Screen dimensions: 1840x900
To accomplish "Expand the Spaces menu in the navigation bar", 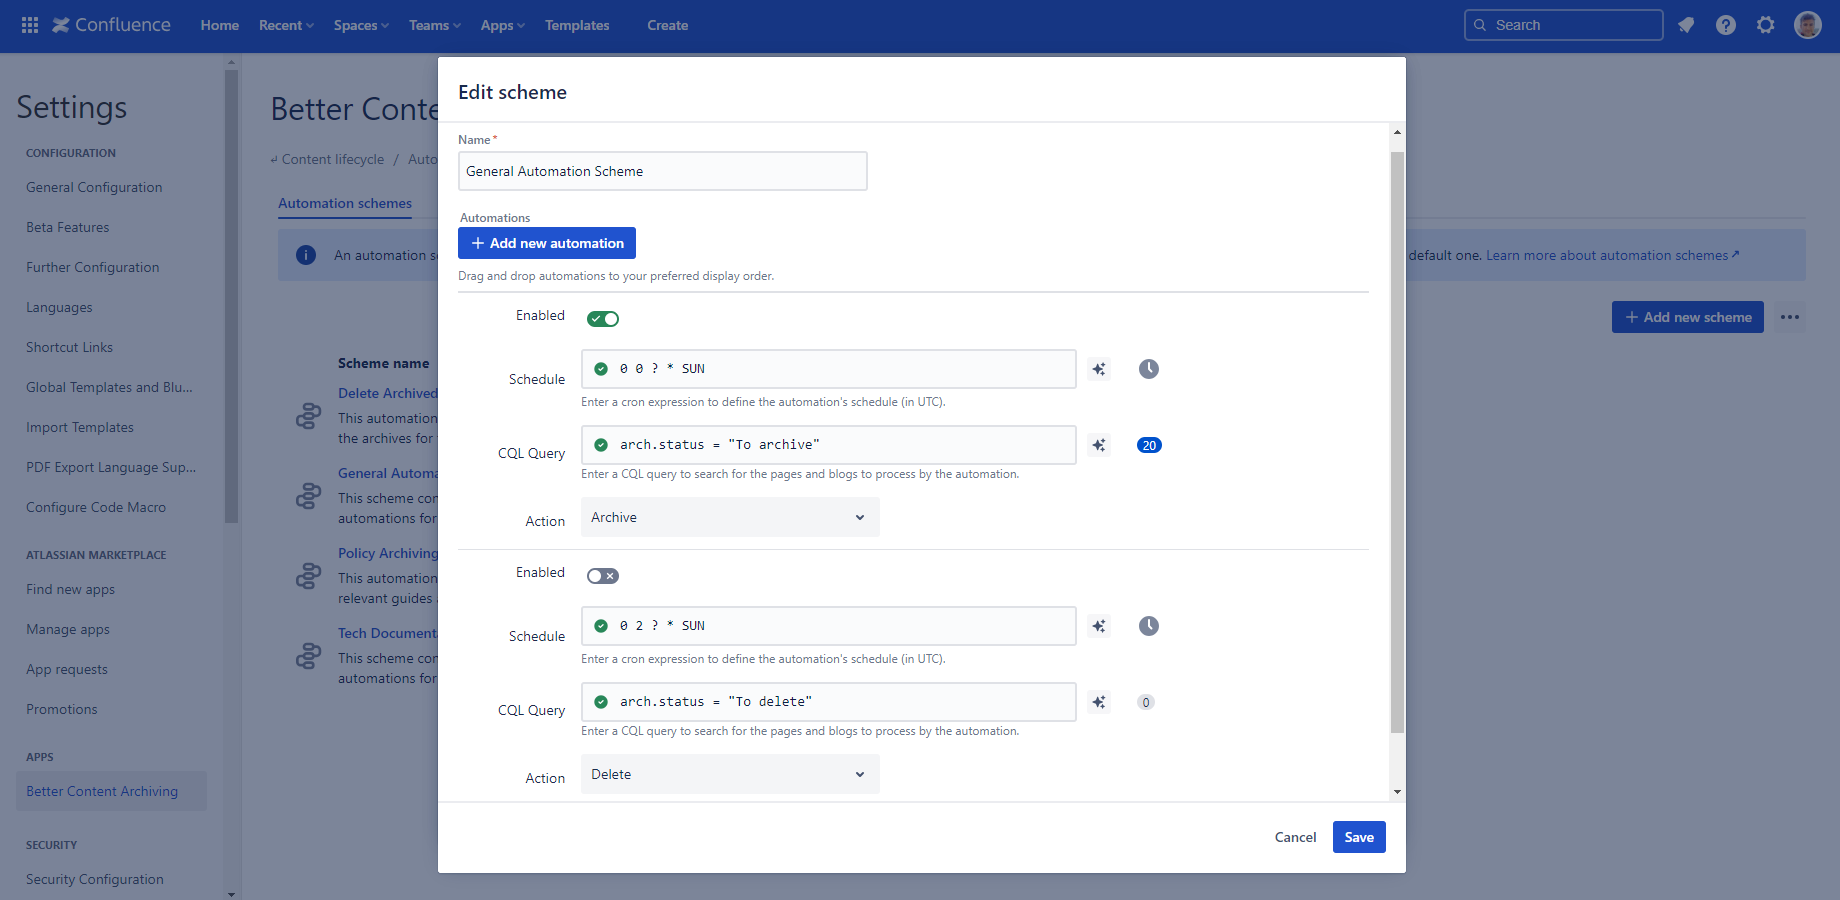I will click(x=360, y=25).
